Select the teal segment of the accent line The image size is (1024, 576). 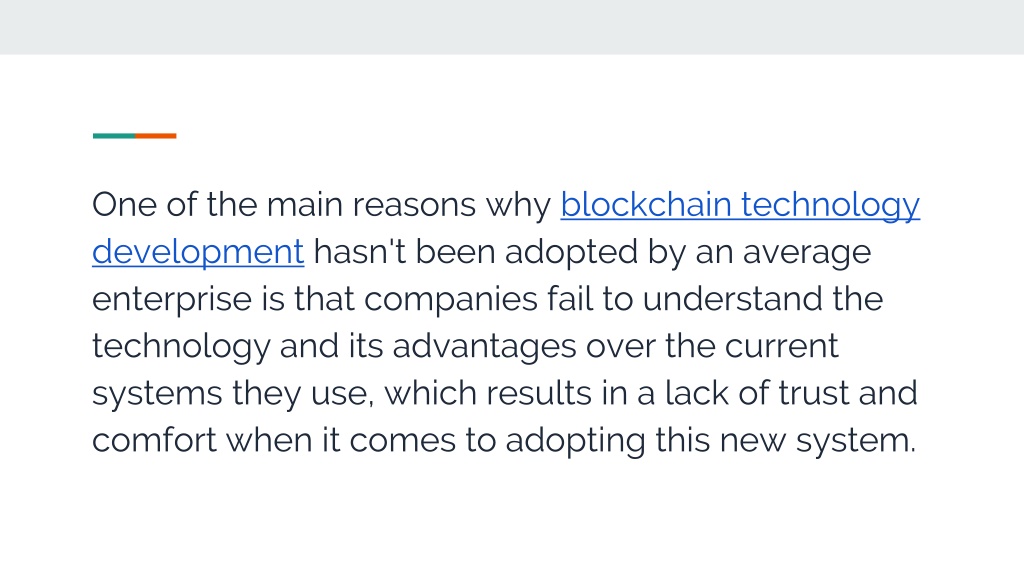(114, 136)
